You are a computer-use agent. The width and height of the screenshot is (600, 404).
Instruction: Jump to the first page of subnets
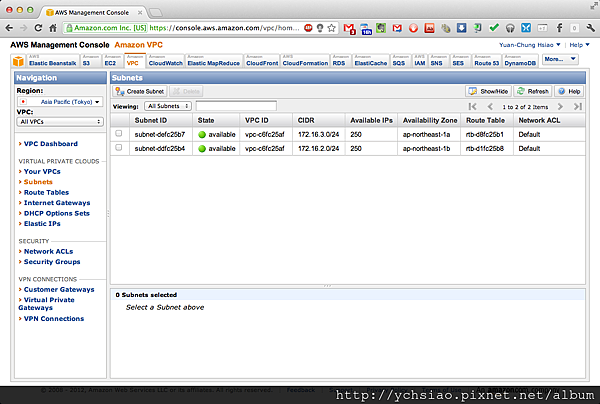coord(473,106)
